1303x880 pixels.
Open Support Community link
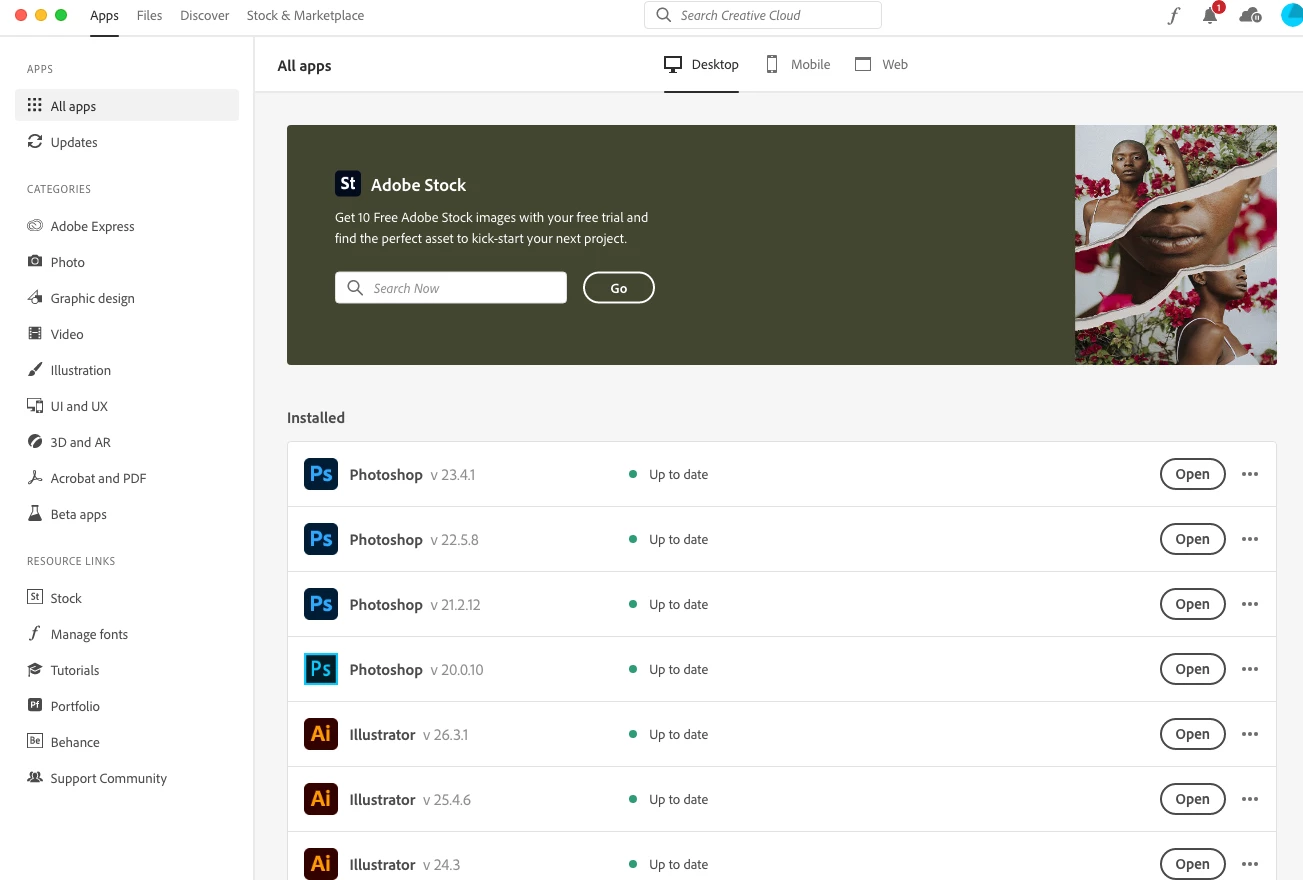point(127,778)
